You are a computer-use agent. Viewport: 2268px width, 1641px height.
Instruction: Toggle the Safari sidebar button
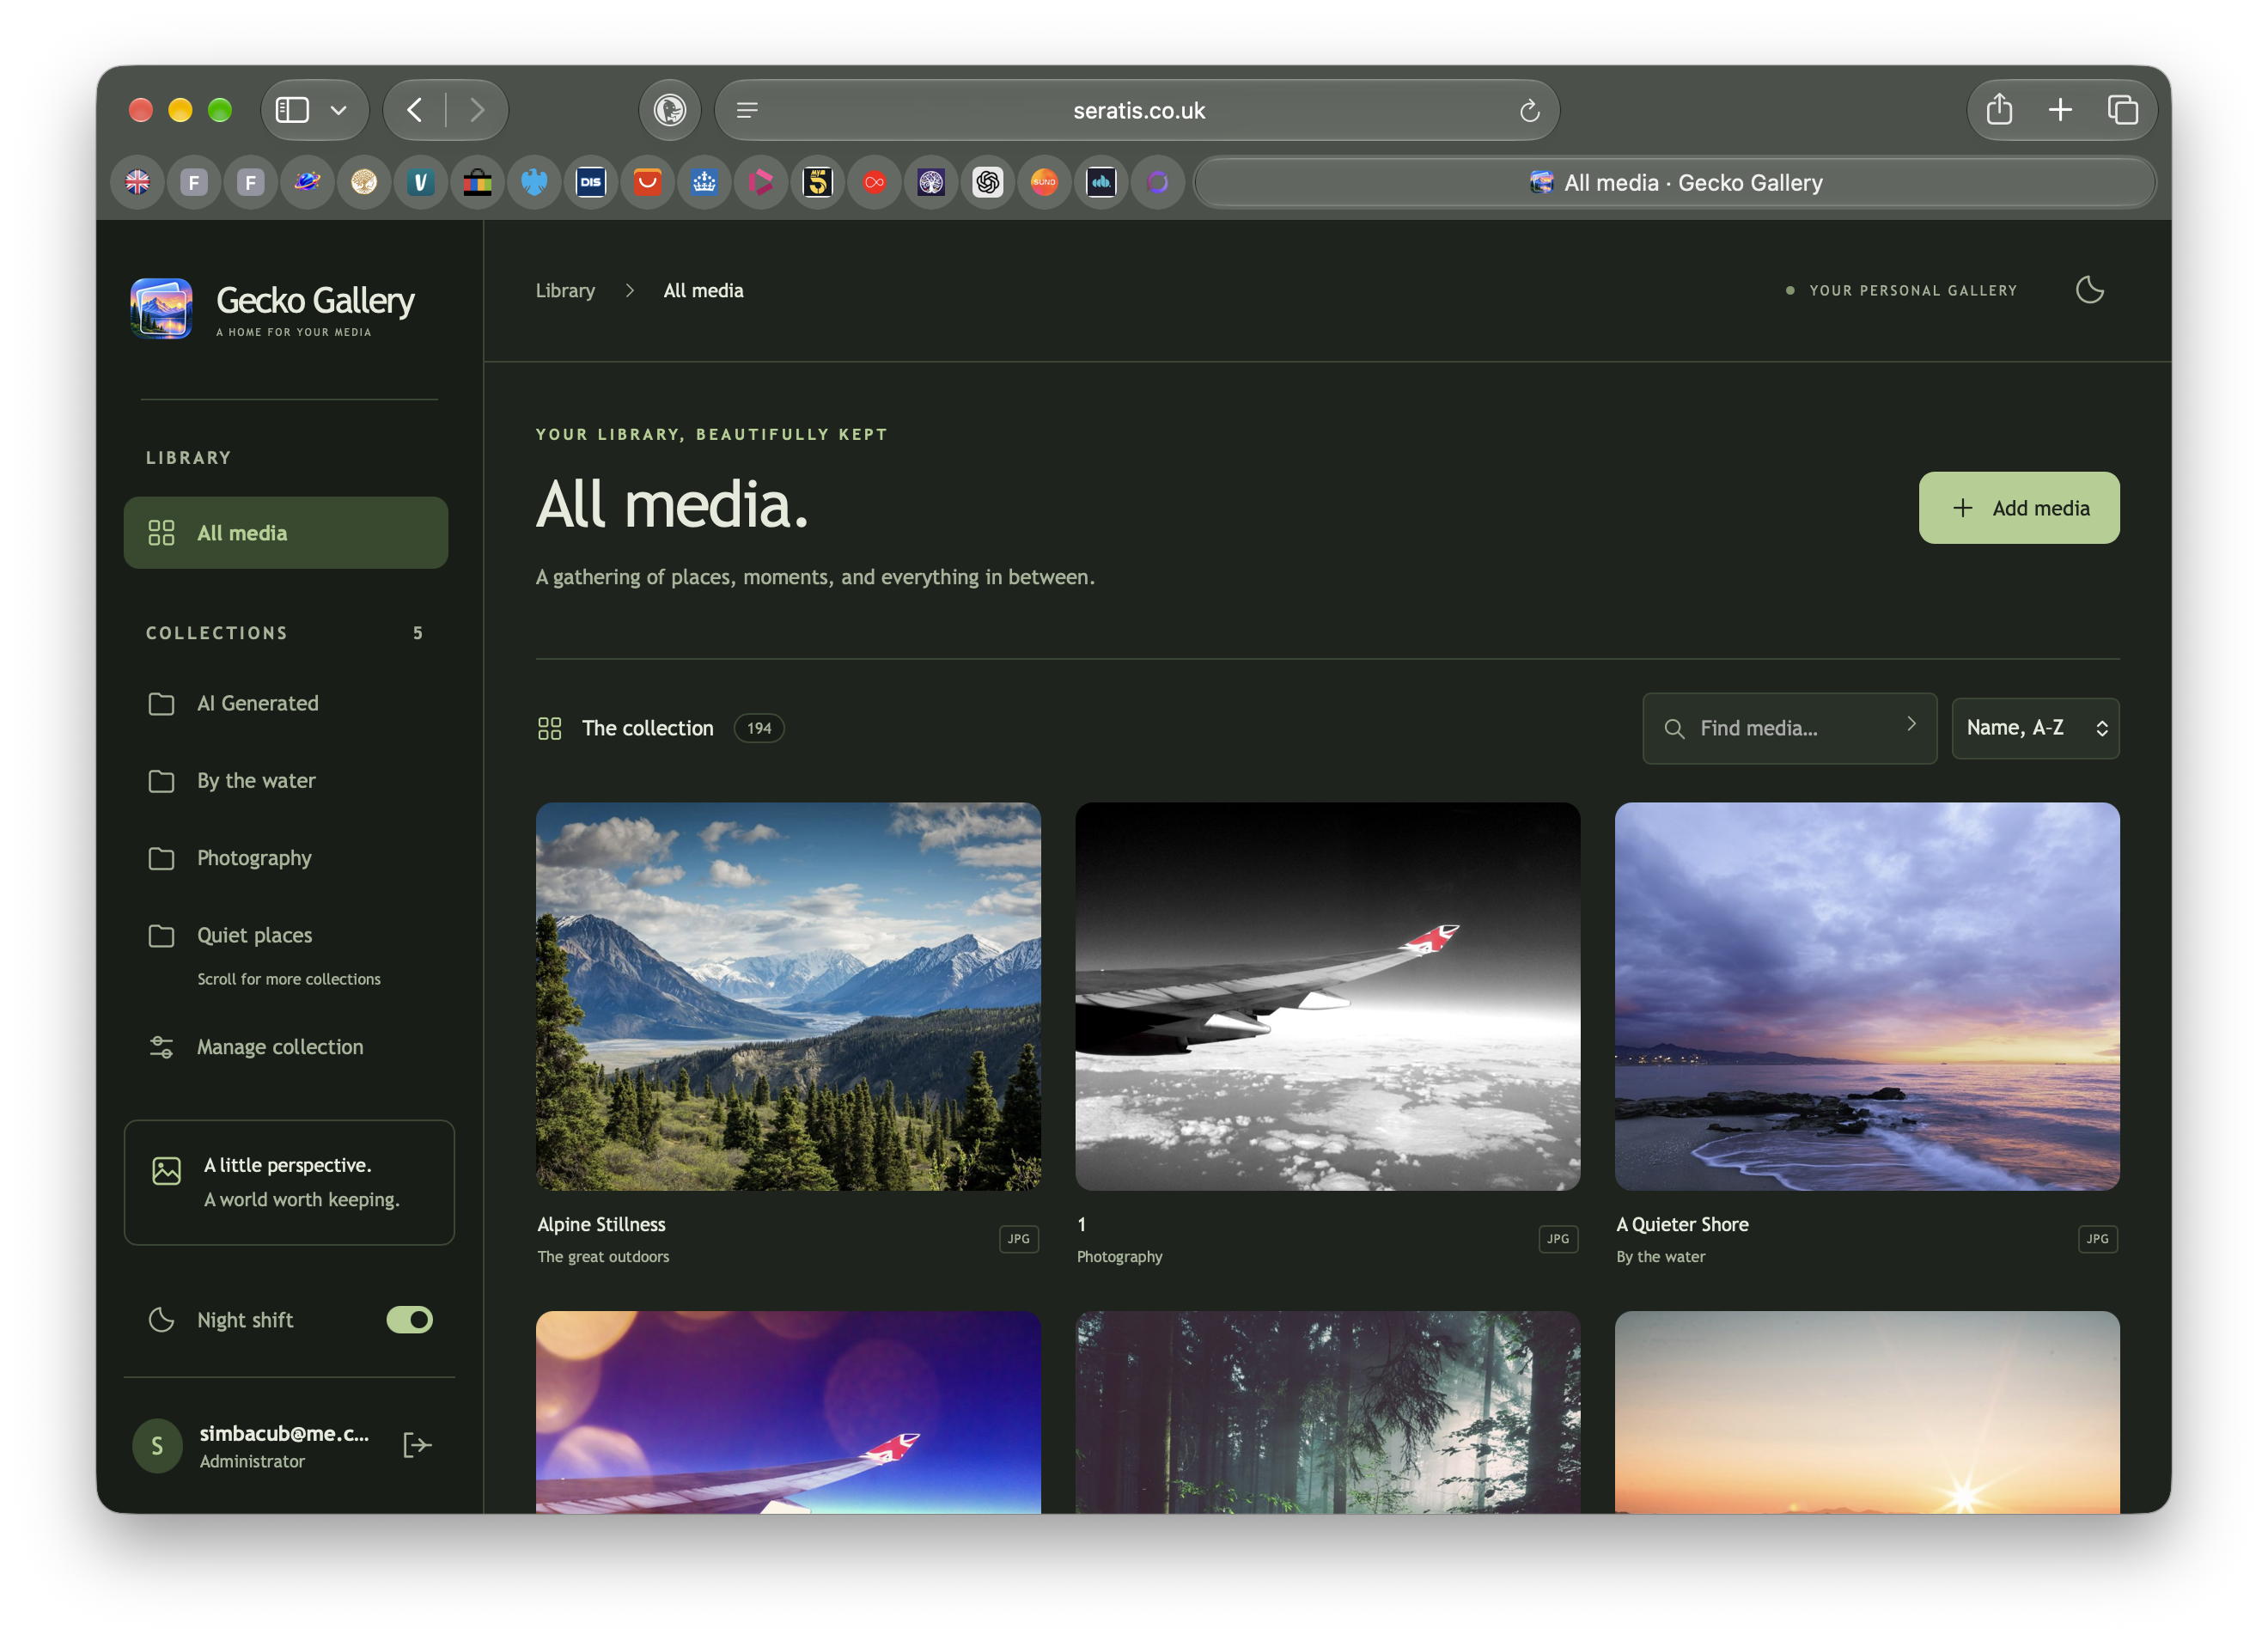coord(292,109)
